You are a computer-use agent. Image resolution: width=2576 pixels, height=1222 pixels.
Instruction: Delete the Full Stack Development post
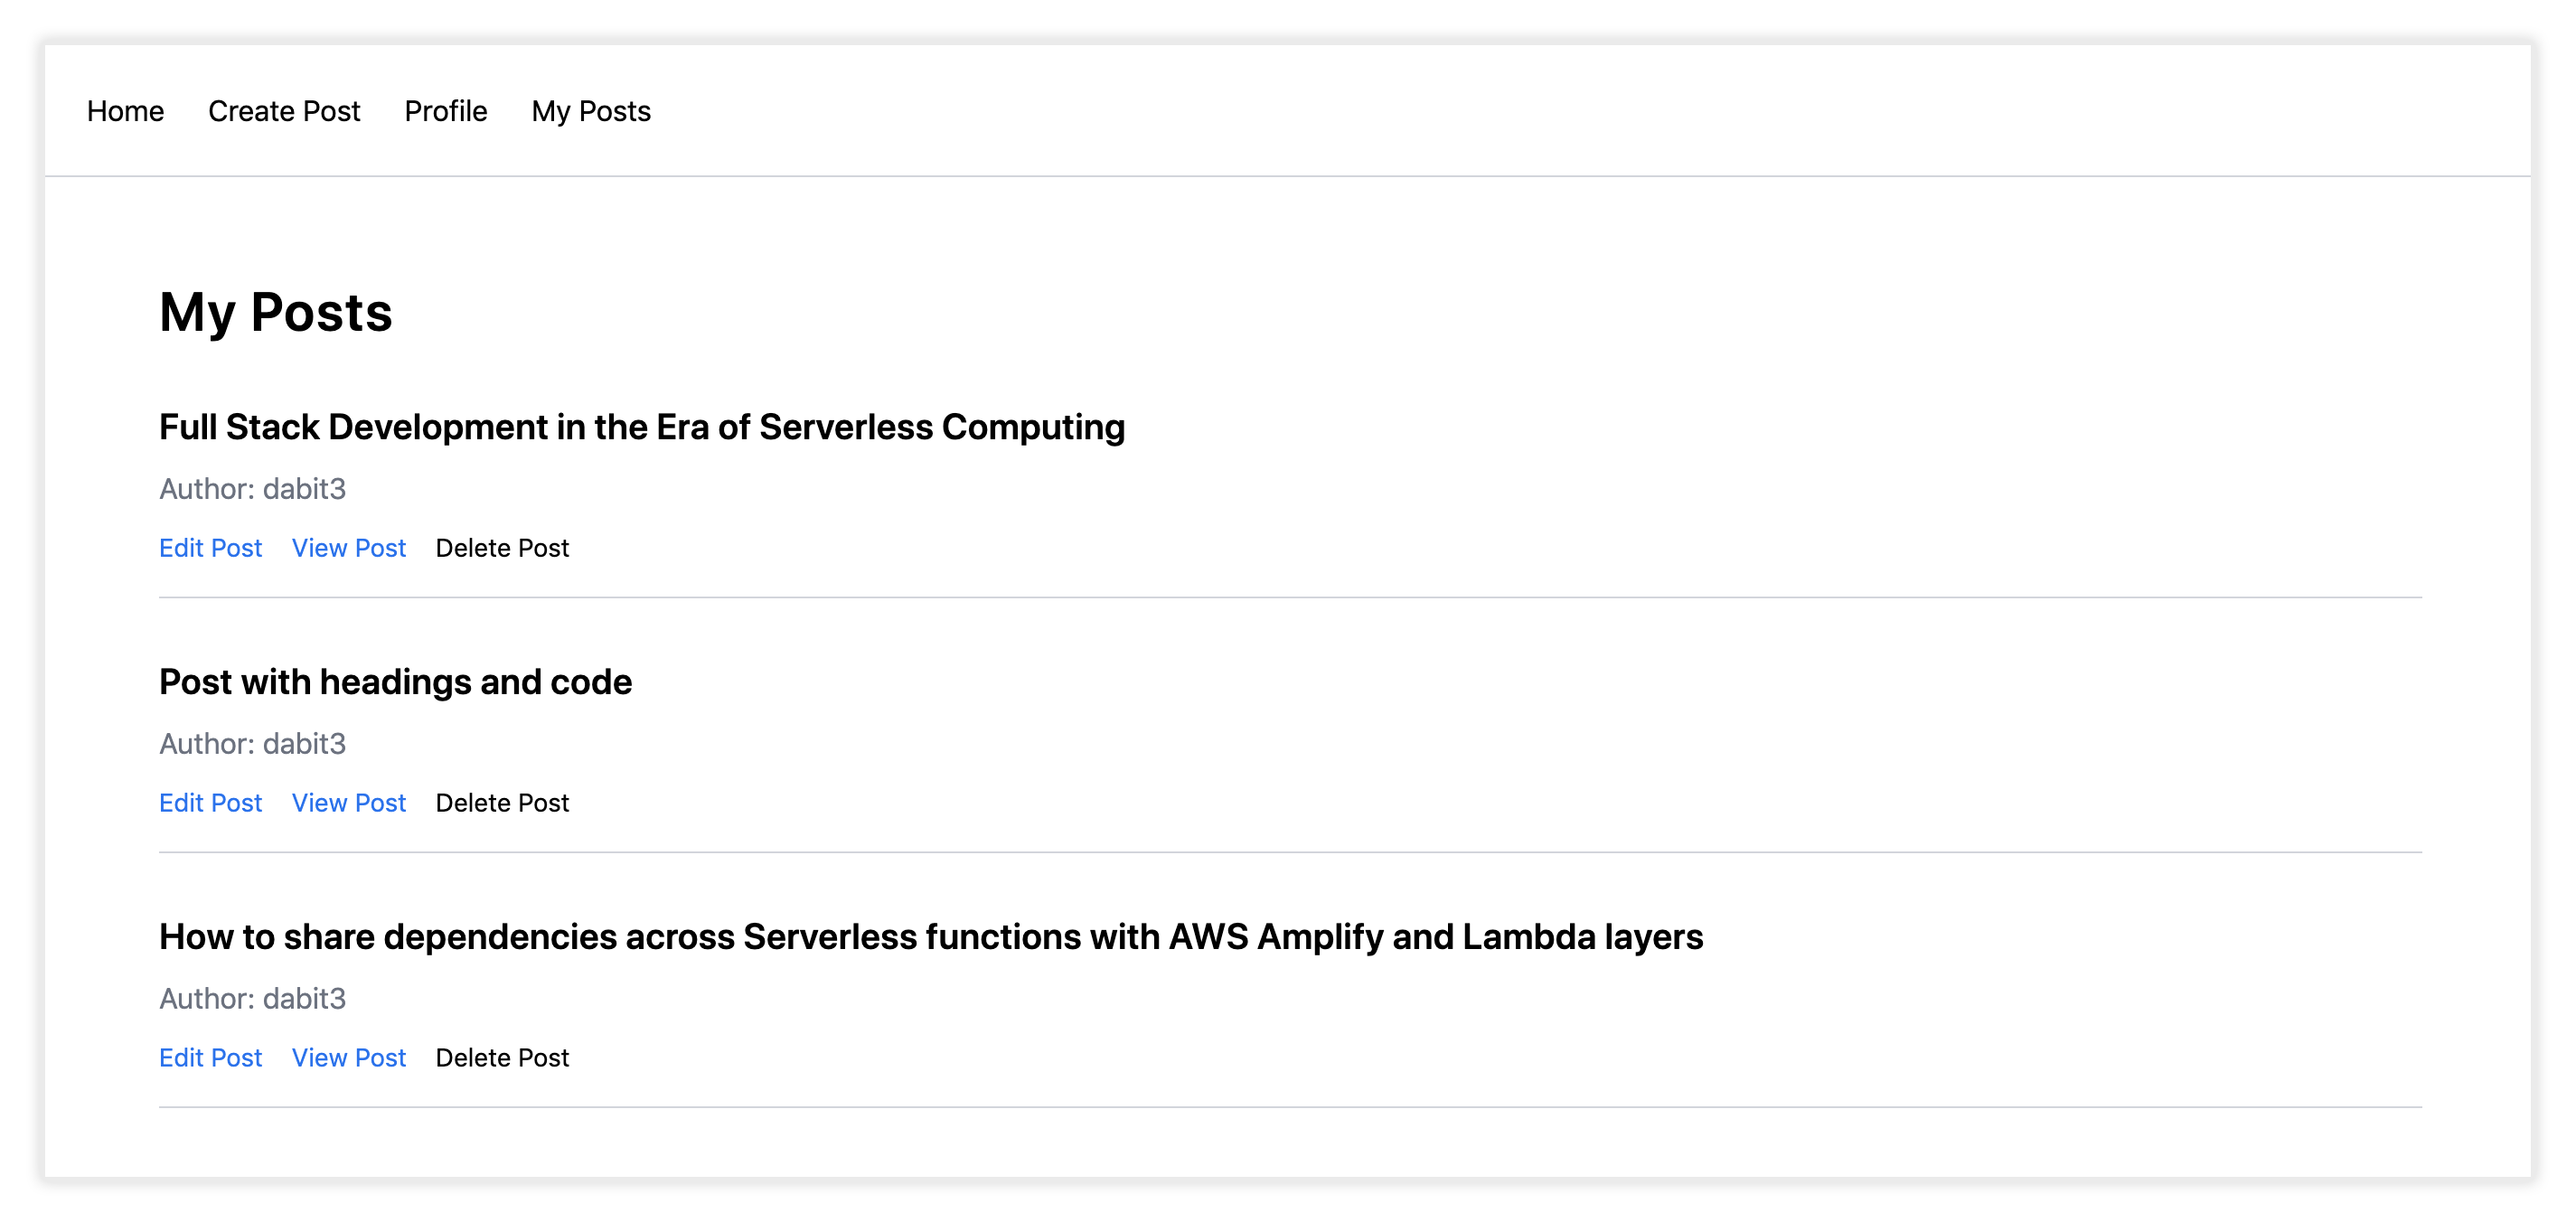(503, 547)
